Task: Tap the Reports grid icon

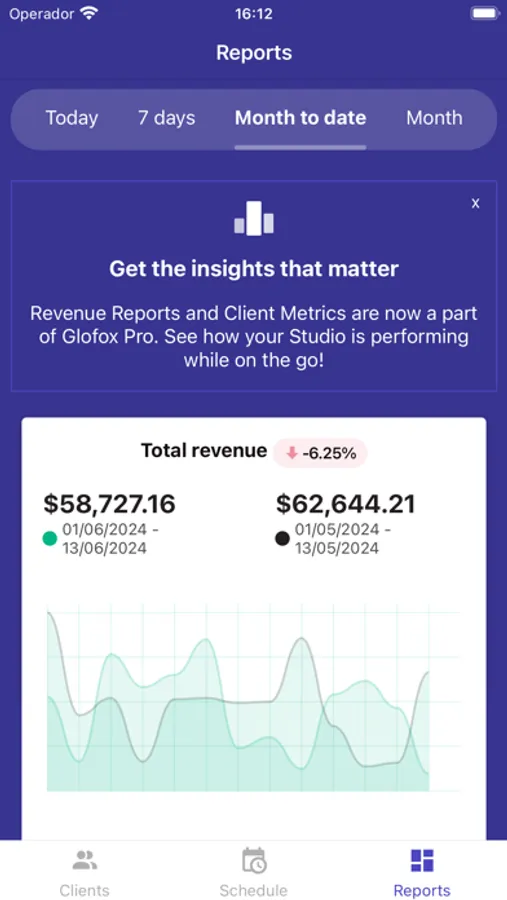Action: point(422,860)
